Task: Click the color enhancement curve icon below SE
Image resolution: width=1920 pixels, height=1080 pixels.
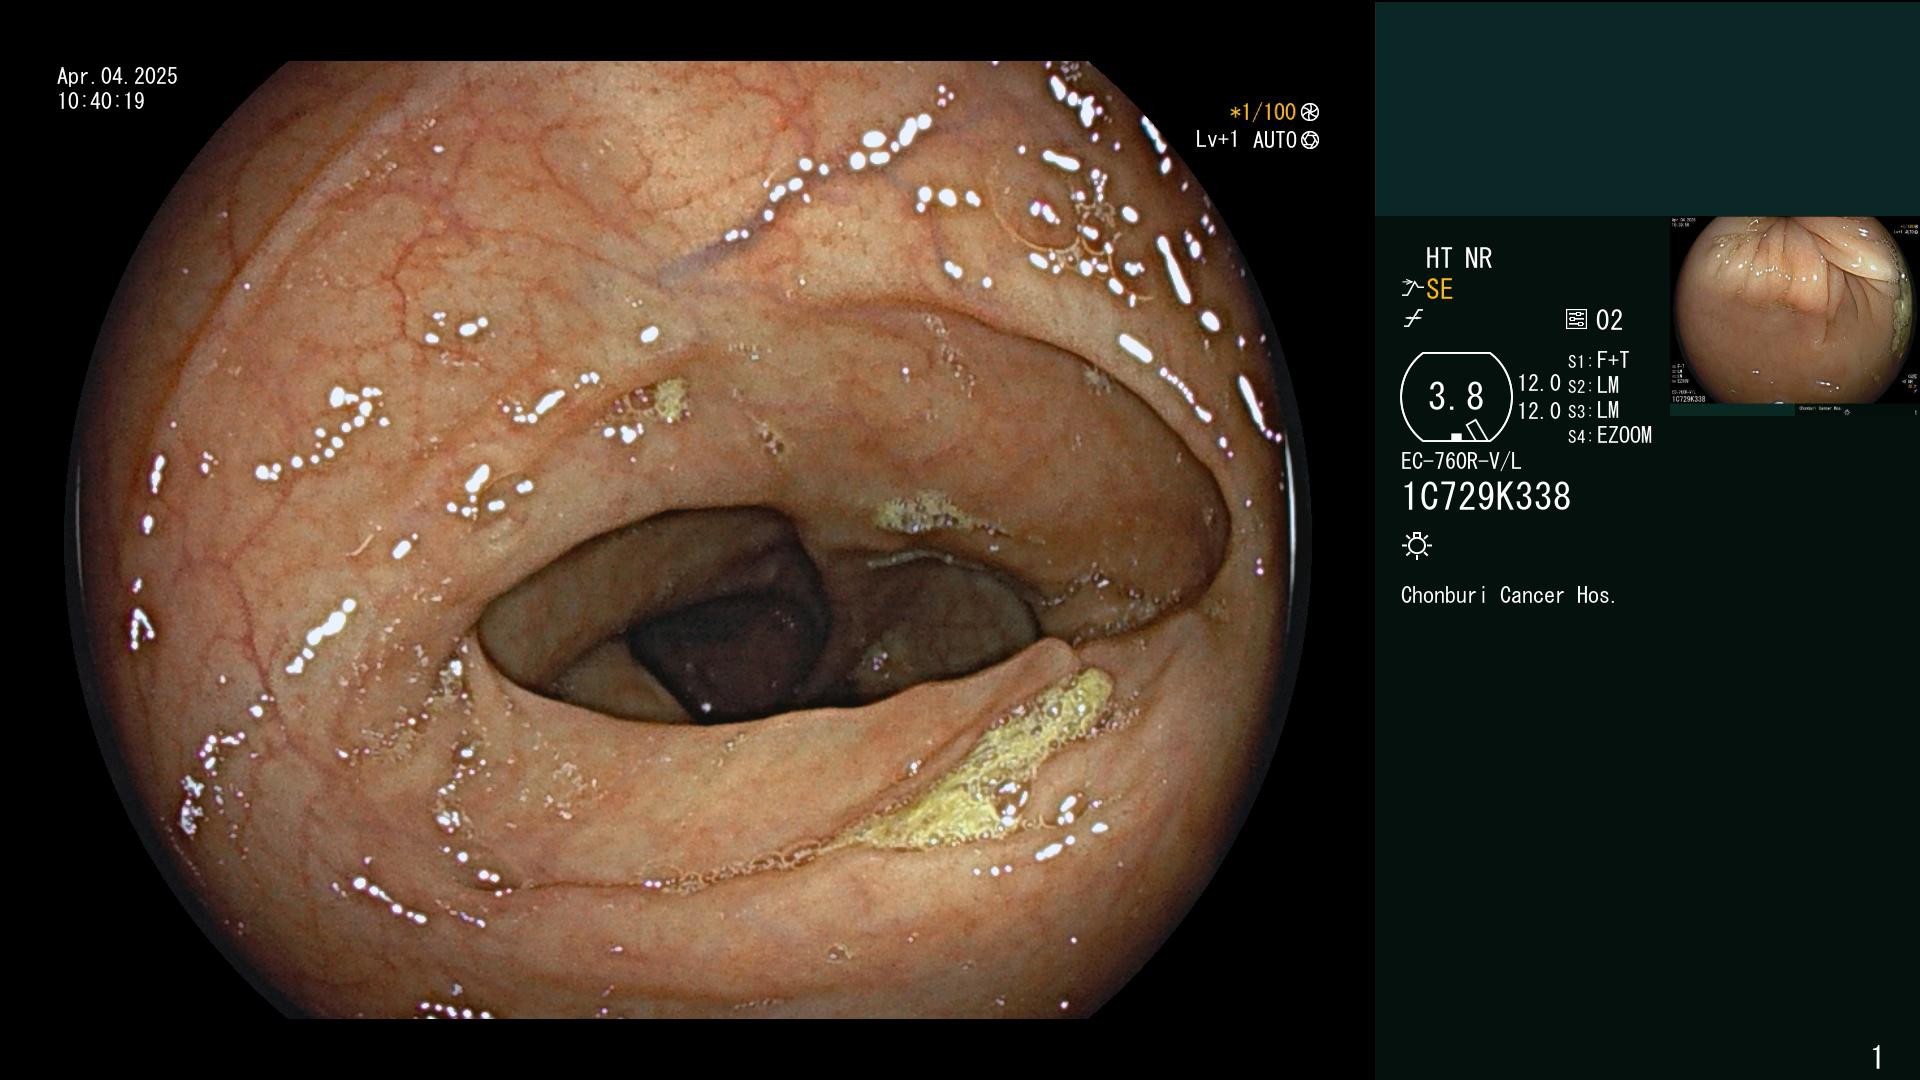Action: (1413, 319)
